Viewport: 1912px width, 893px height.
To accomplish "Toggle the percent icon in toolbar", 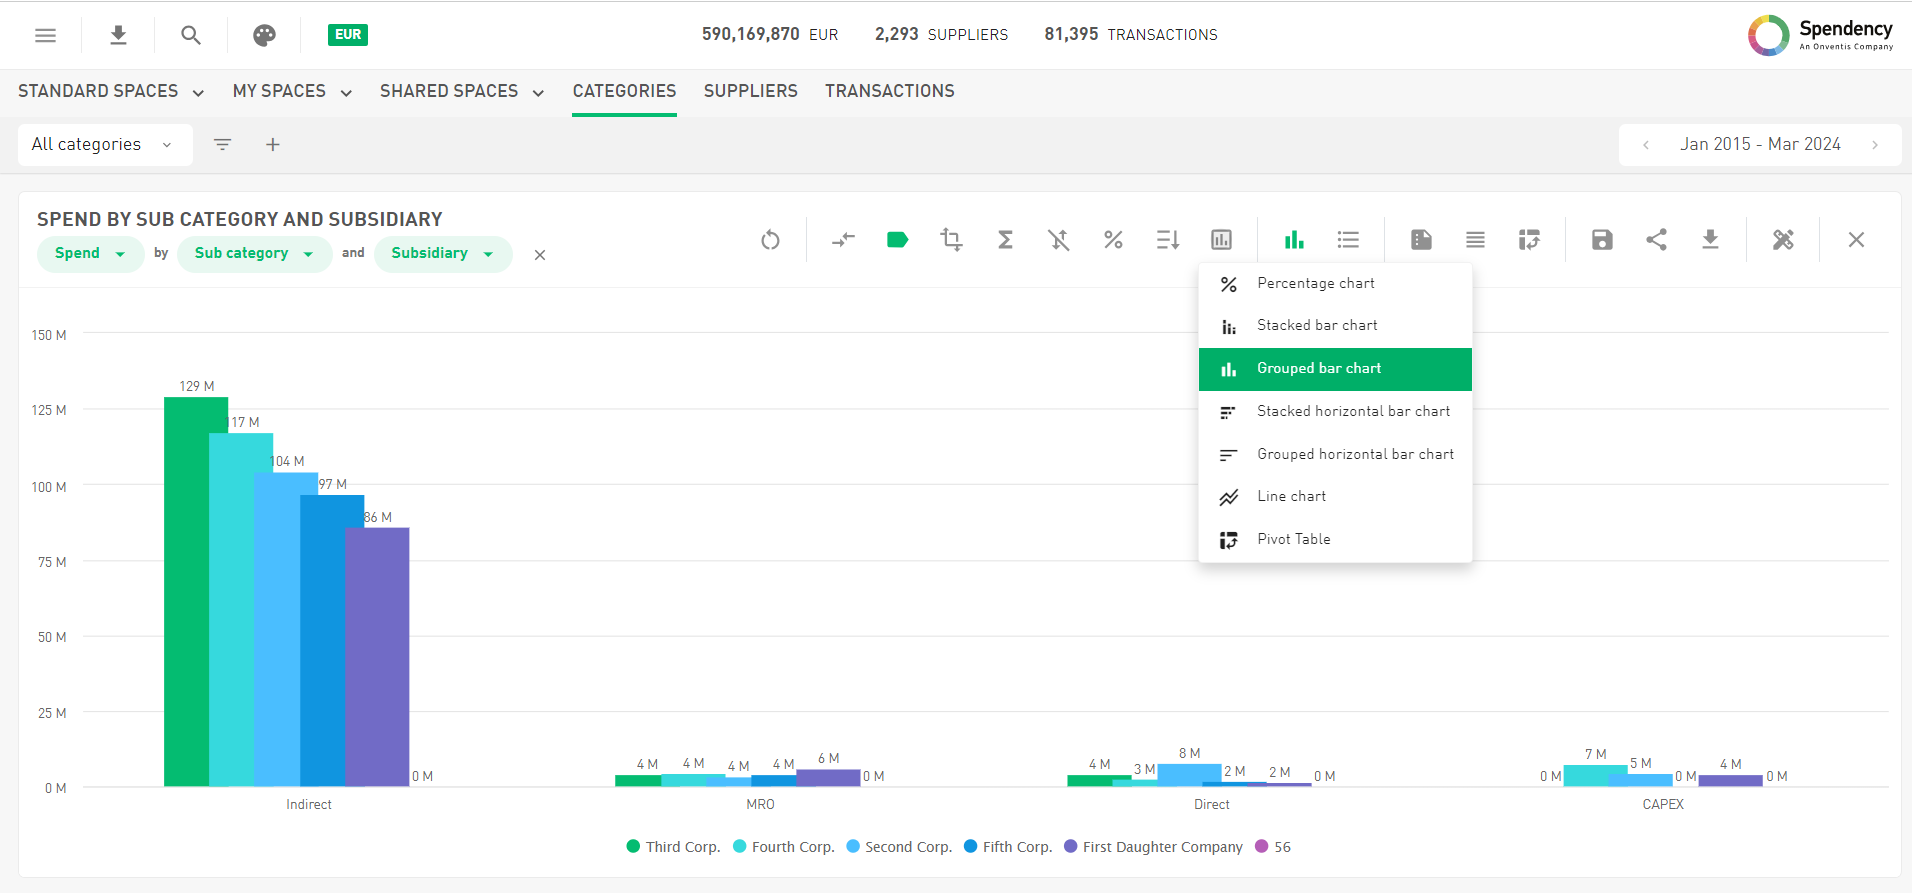I will click(1113, 240).
